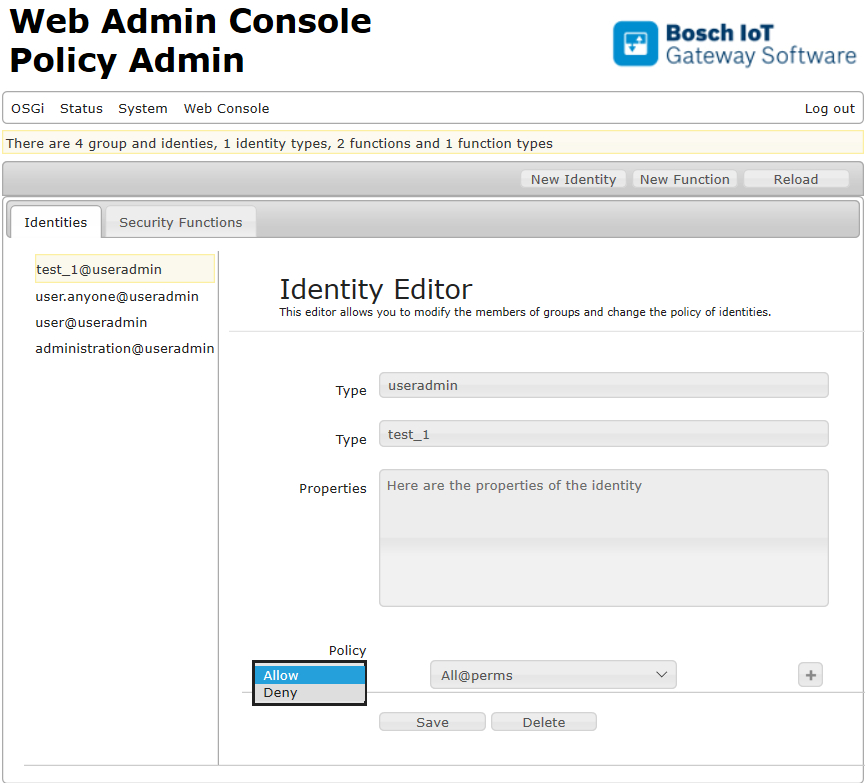Viewport: 865px width, 783px height.
Task: Select administration@useradmin from the identity list
Action: click(125, 348)
